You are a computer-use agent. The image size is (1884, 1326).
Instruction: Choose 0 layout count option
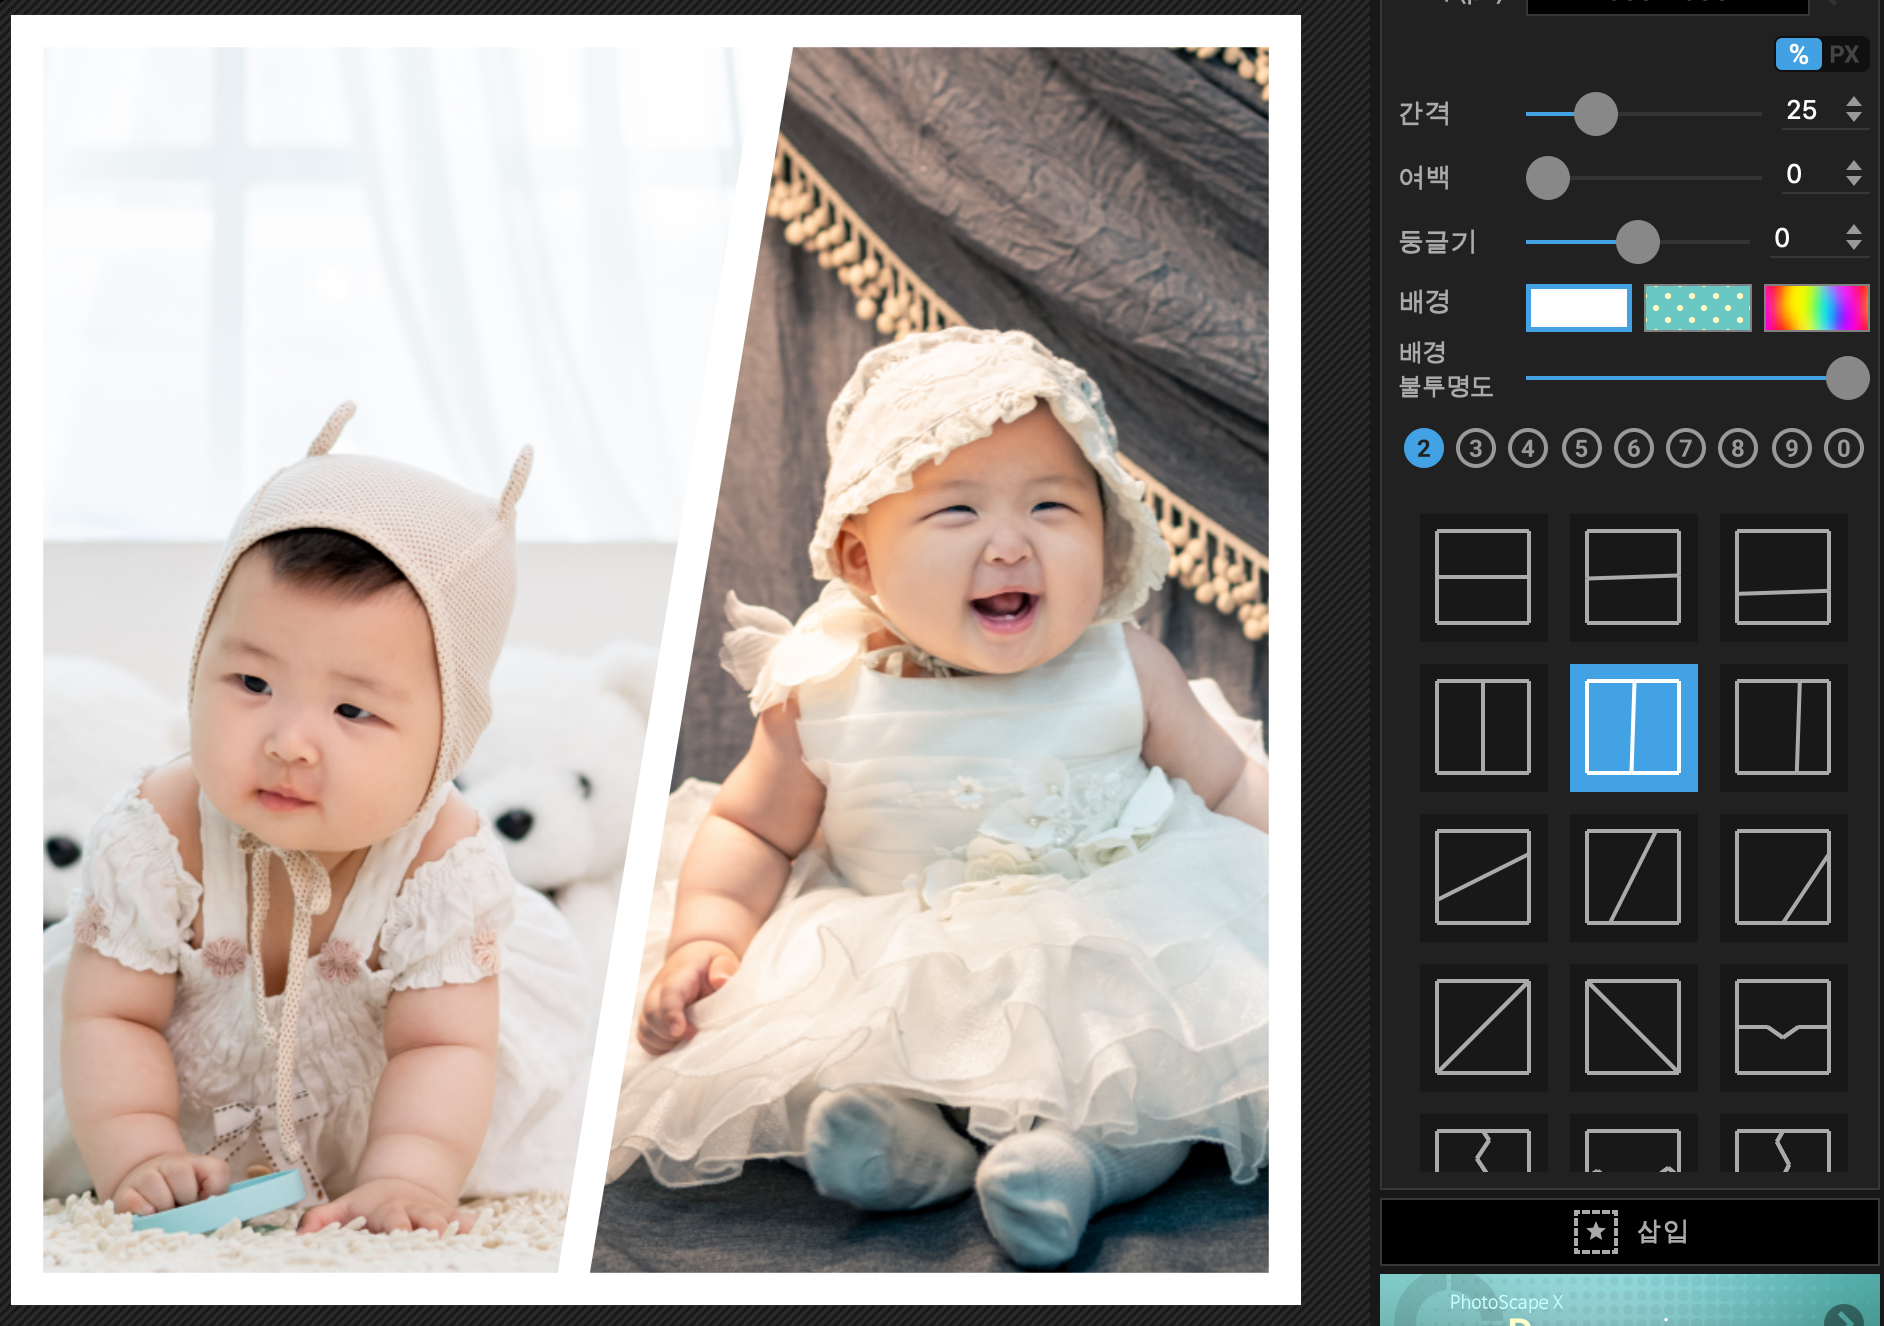[x=1844, y=448]
